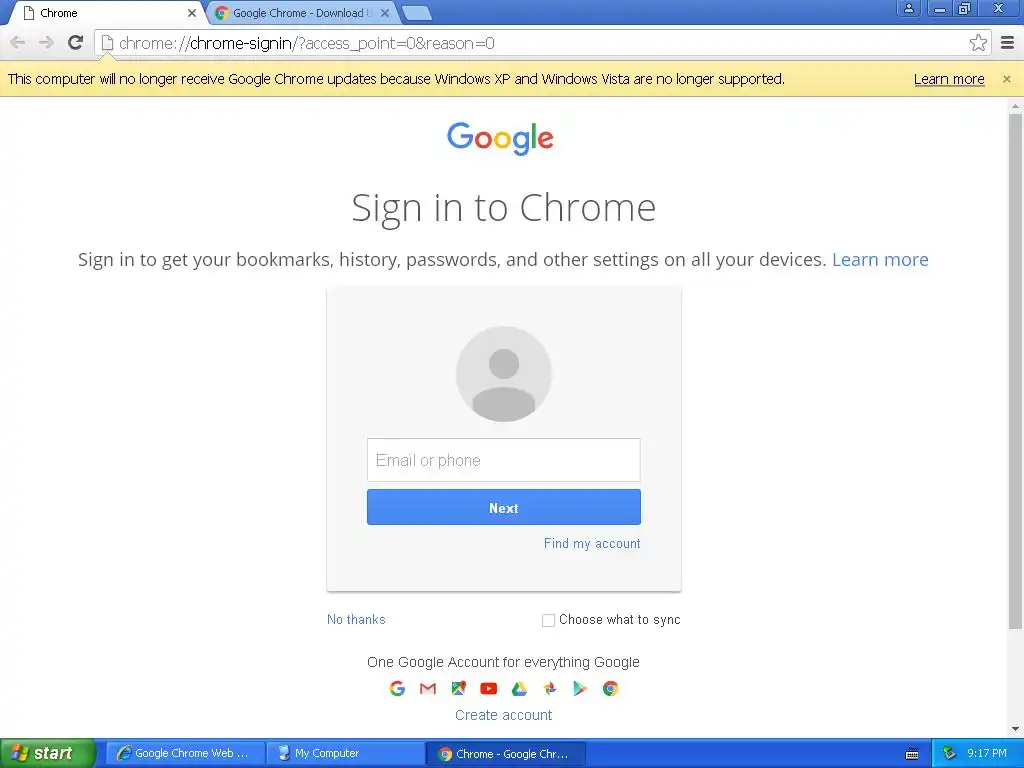Click the default avatar profile picture
The image size is (1024, 768).
504,374
